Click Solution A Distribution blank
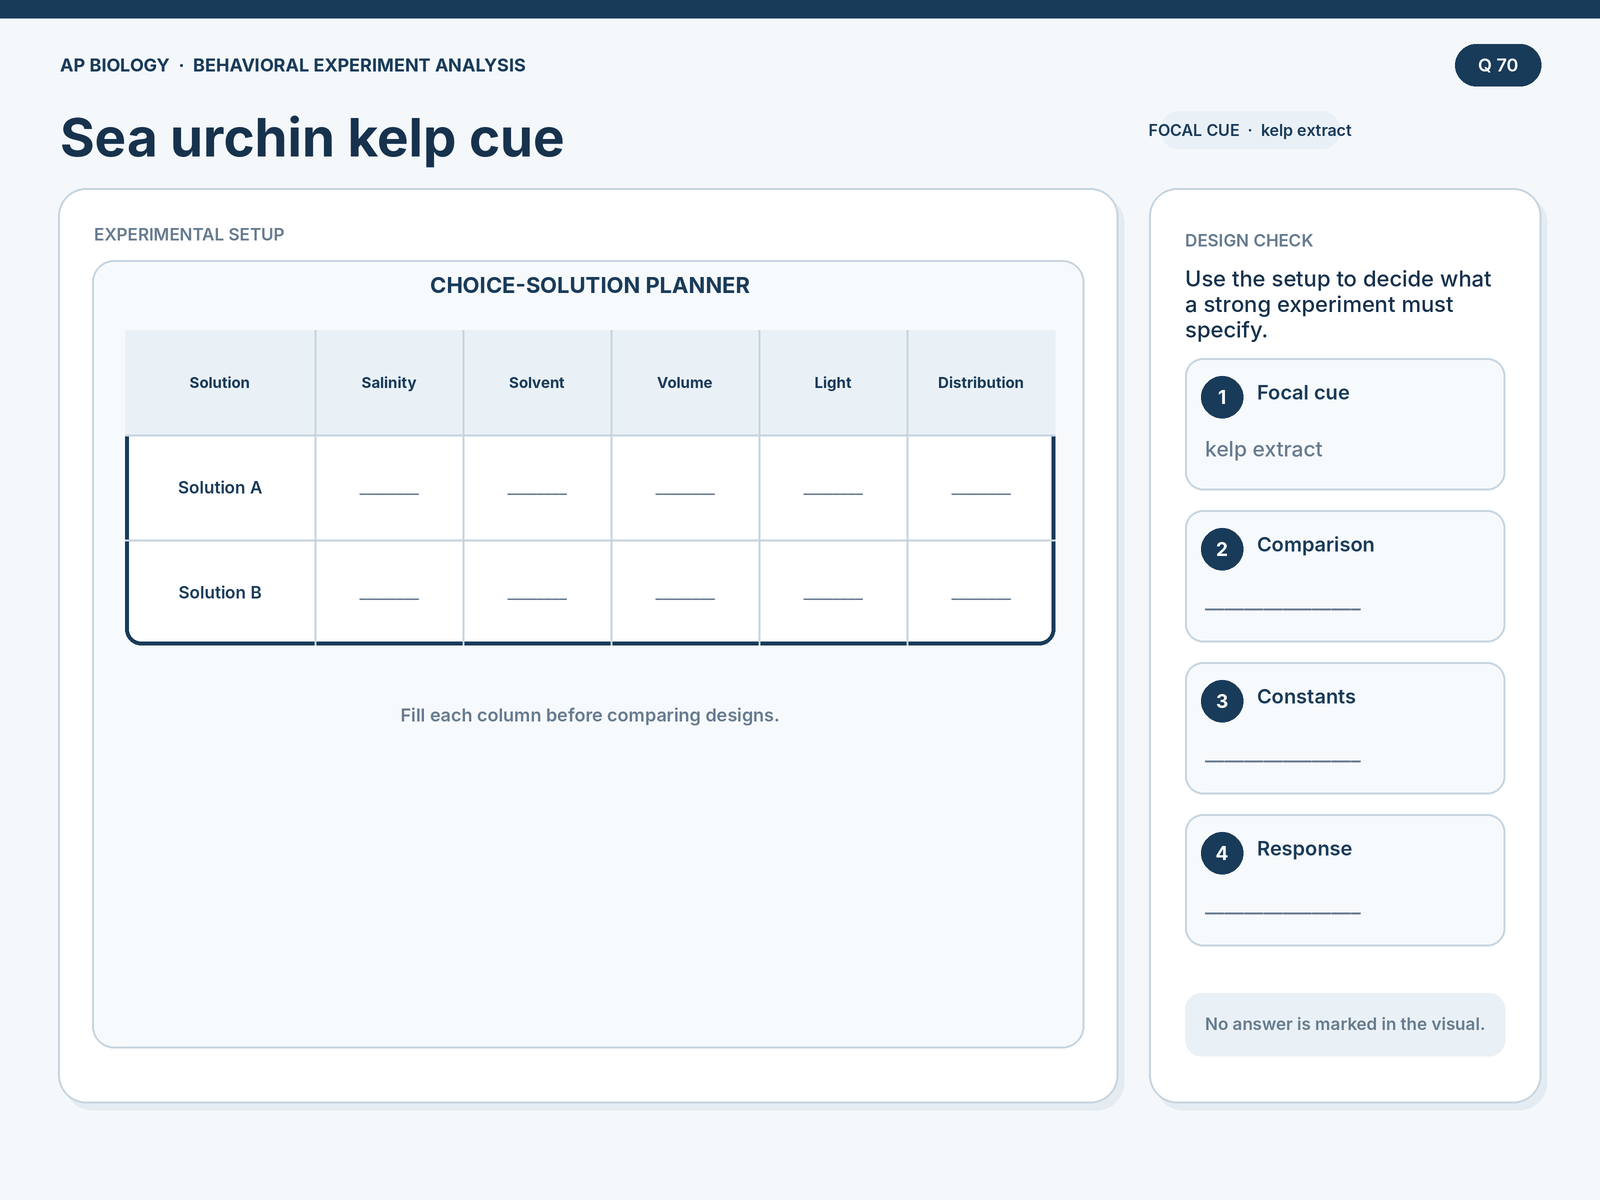The image size is (1600, 1200). coord(981,488)
